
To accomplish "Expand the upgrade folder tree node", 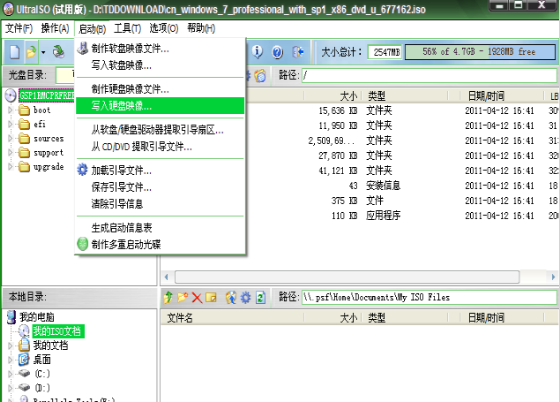I will [x=10, y=166].
